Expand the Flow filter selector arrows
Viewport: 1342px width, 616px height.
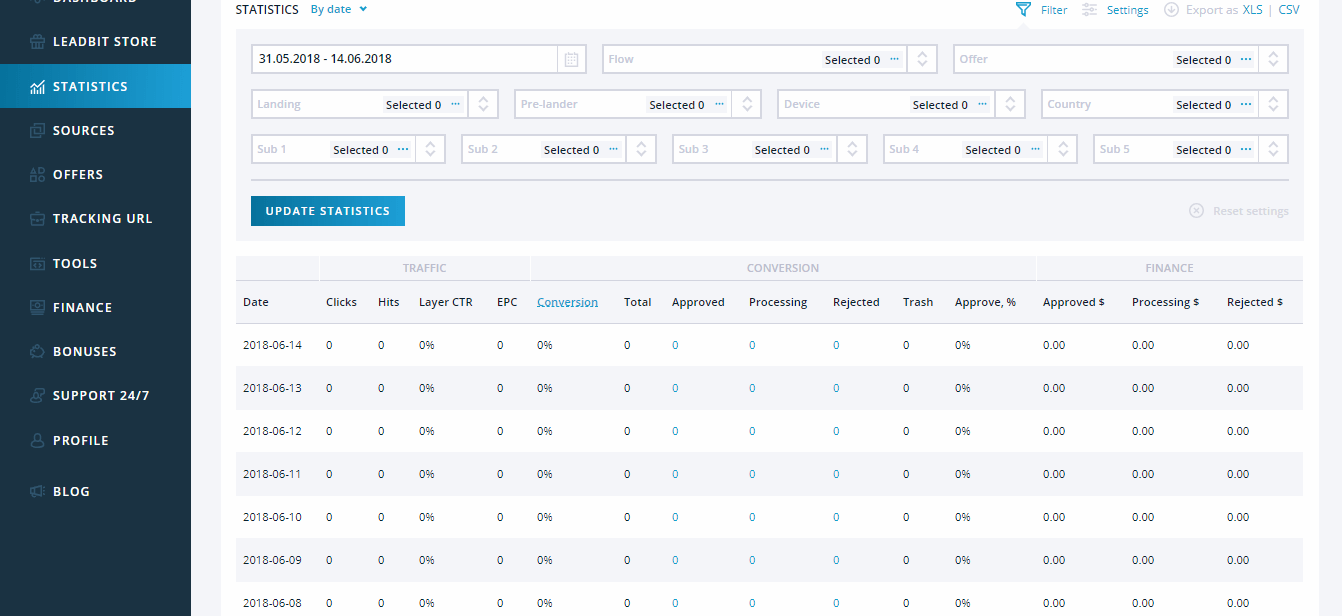pos(922,60)
